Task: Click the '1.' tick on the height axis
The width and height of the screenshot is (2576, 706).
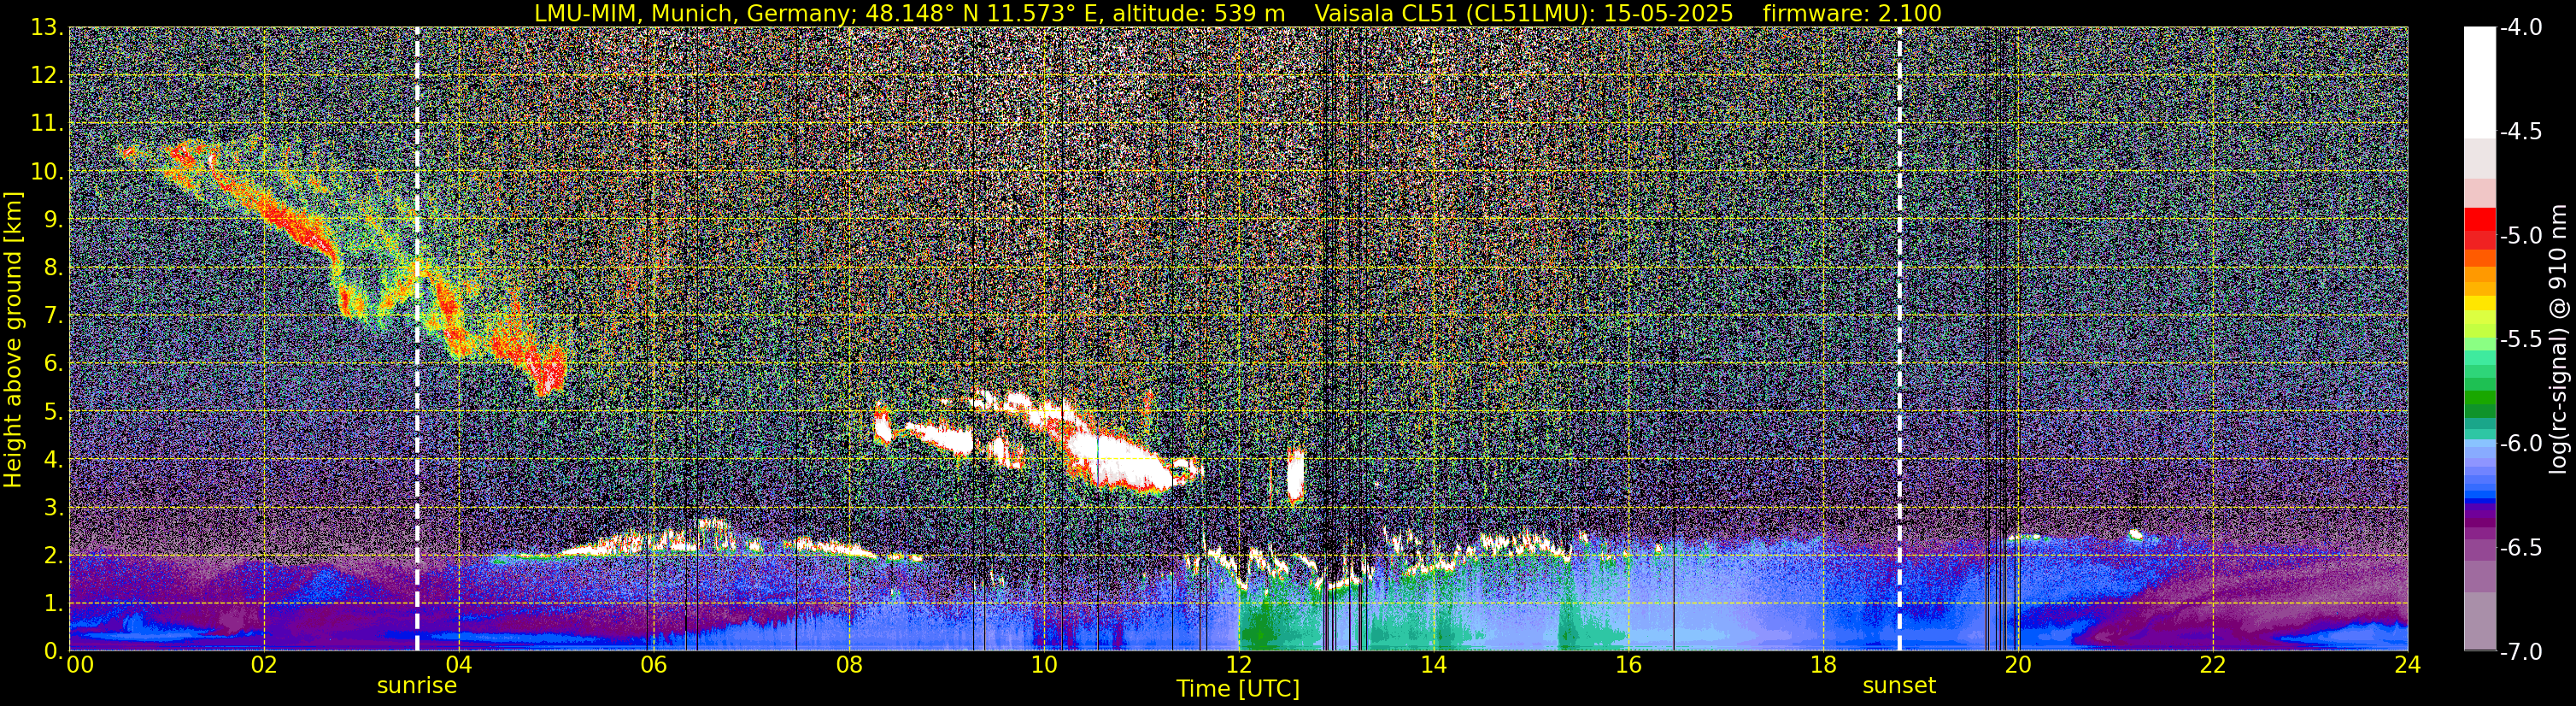Action: (x=53, y=603)
